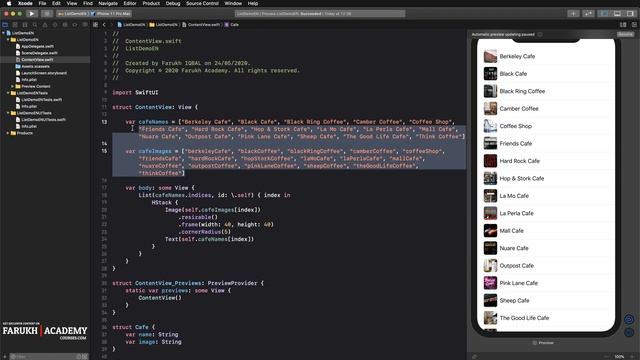640x360 pixels.
Task: Toggle the Navigator panel visibility
Action: pos(604,13)
